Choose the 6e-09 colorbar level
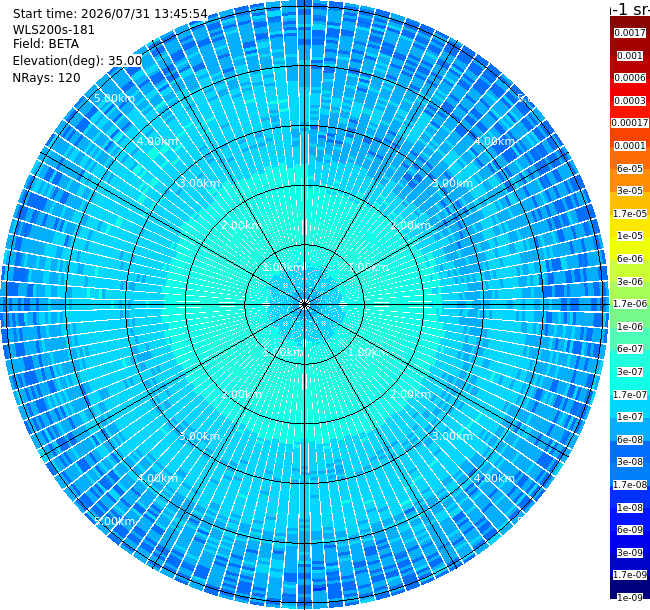This screenshot has height=610, width=650. click(x=630, y=530)
